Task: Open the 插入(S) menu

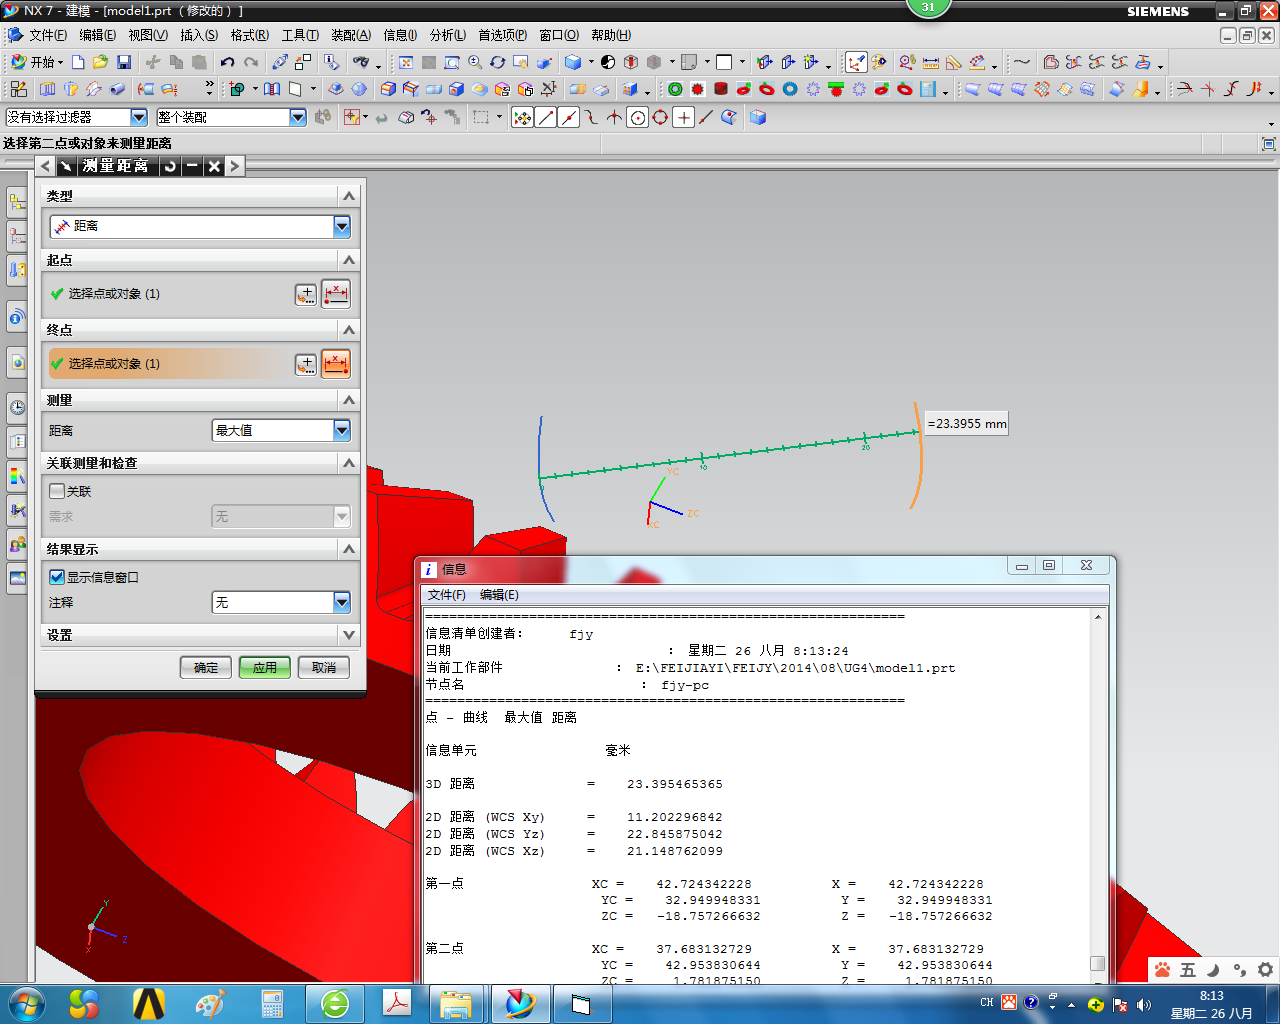Action: coord(199,35)
